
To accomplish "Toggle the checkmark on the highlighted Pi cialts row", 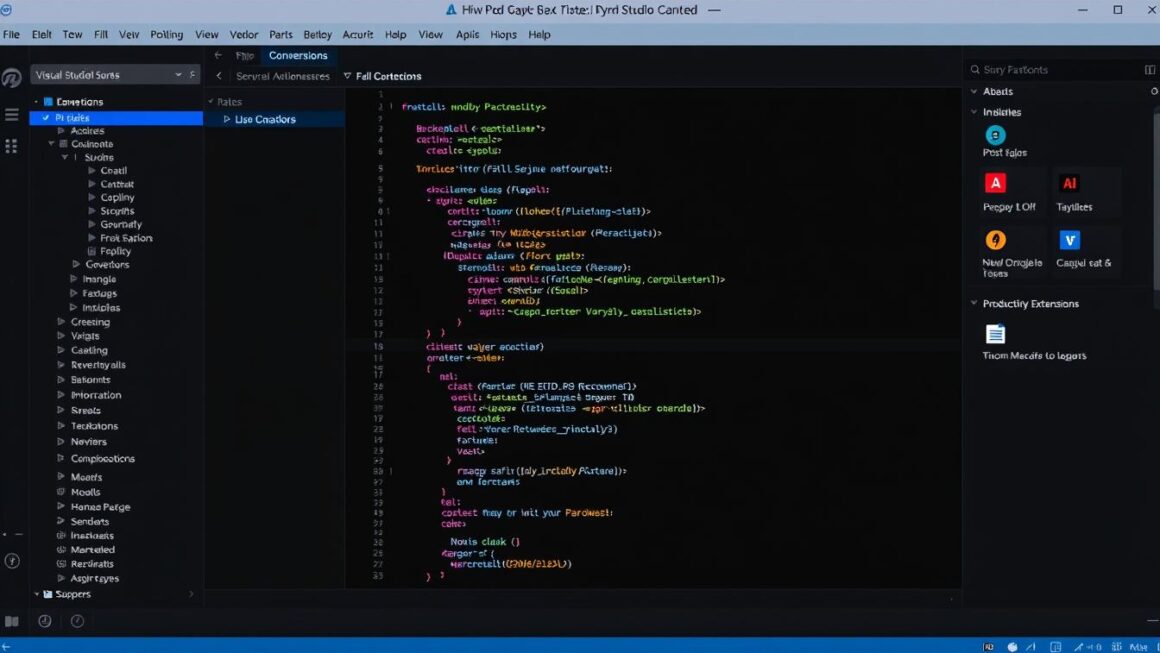I will click(x=46, y=118).
